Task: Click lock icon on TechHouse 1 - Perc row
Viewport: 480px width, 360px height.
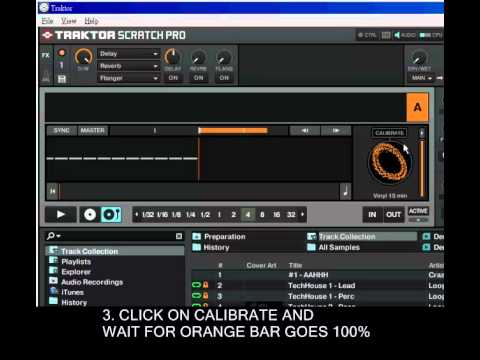Action: [206, 296]
